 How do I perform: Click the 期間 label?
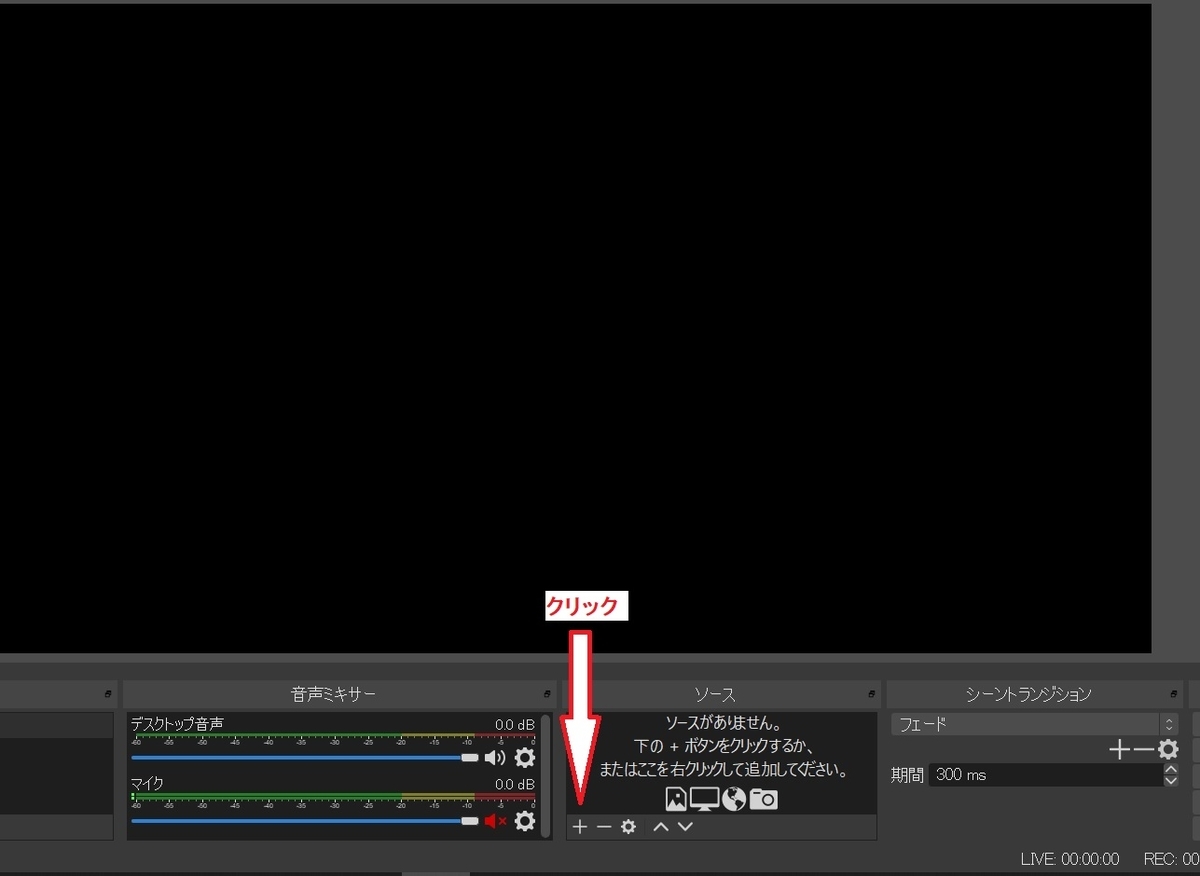[907, 775]
